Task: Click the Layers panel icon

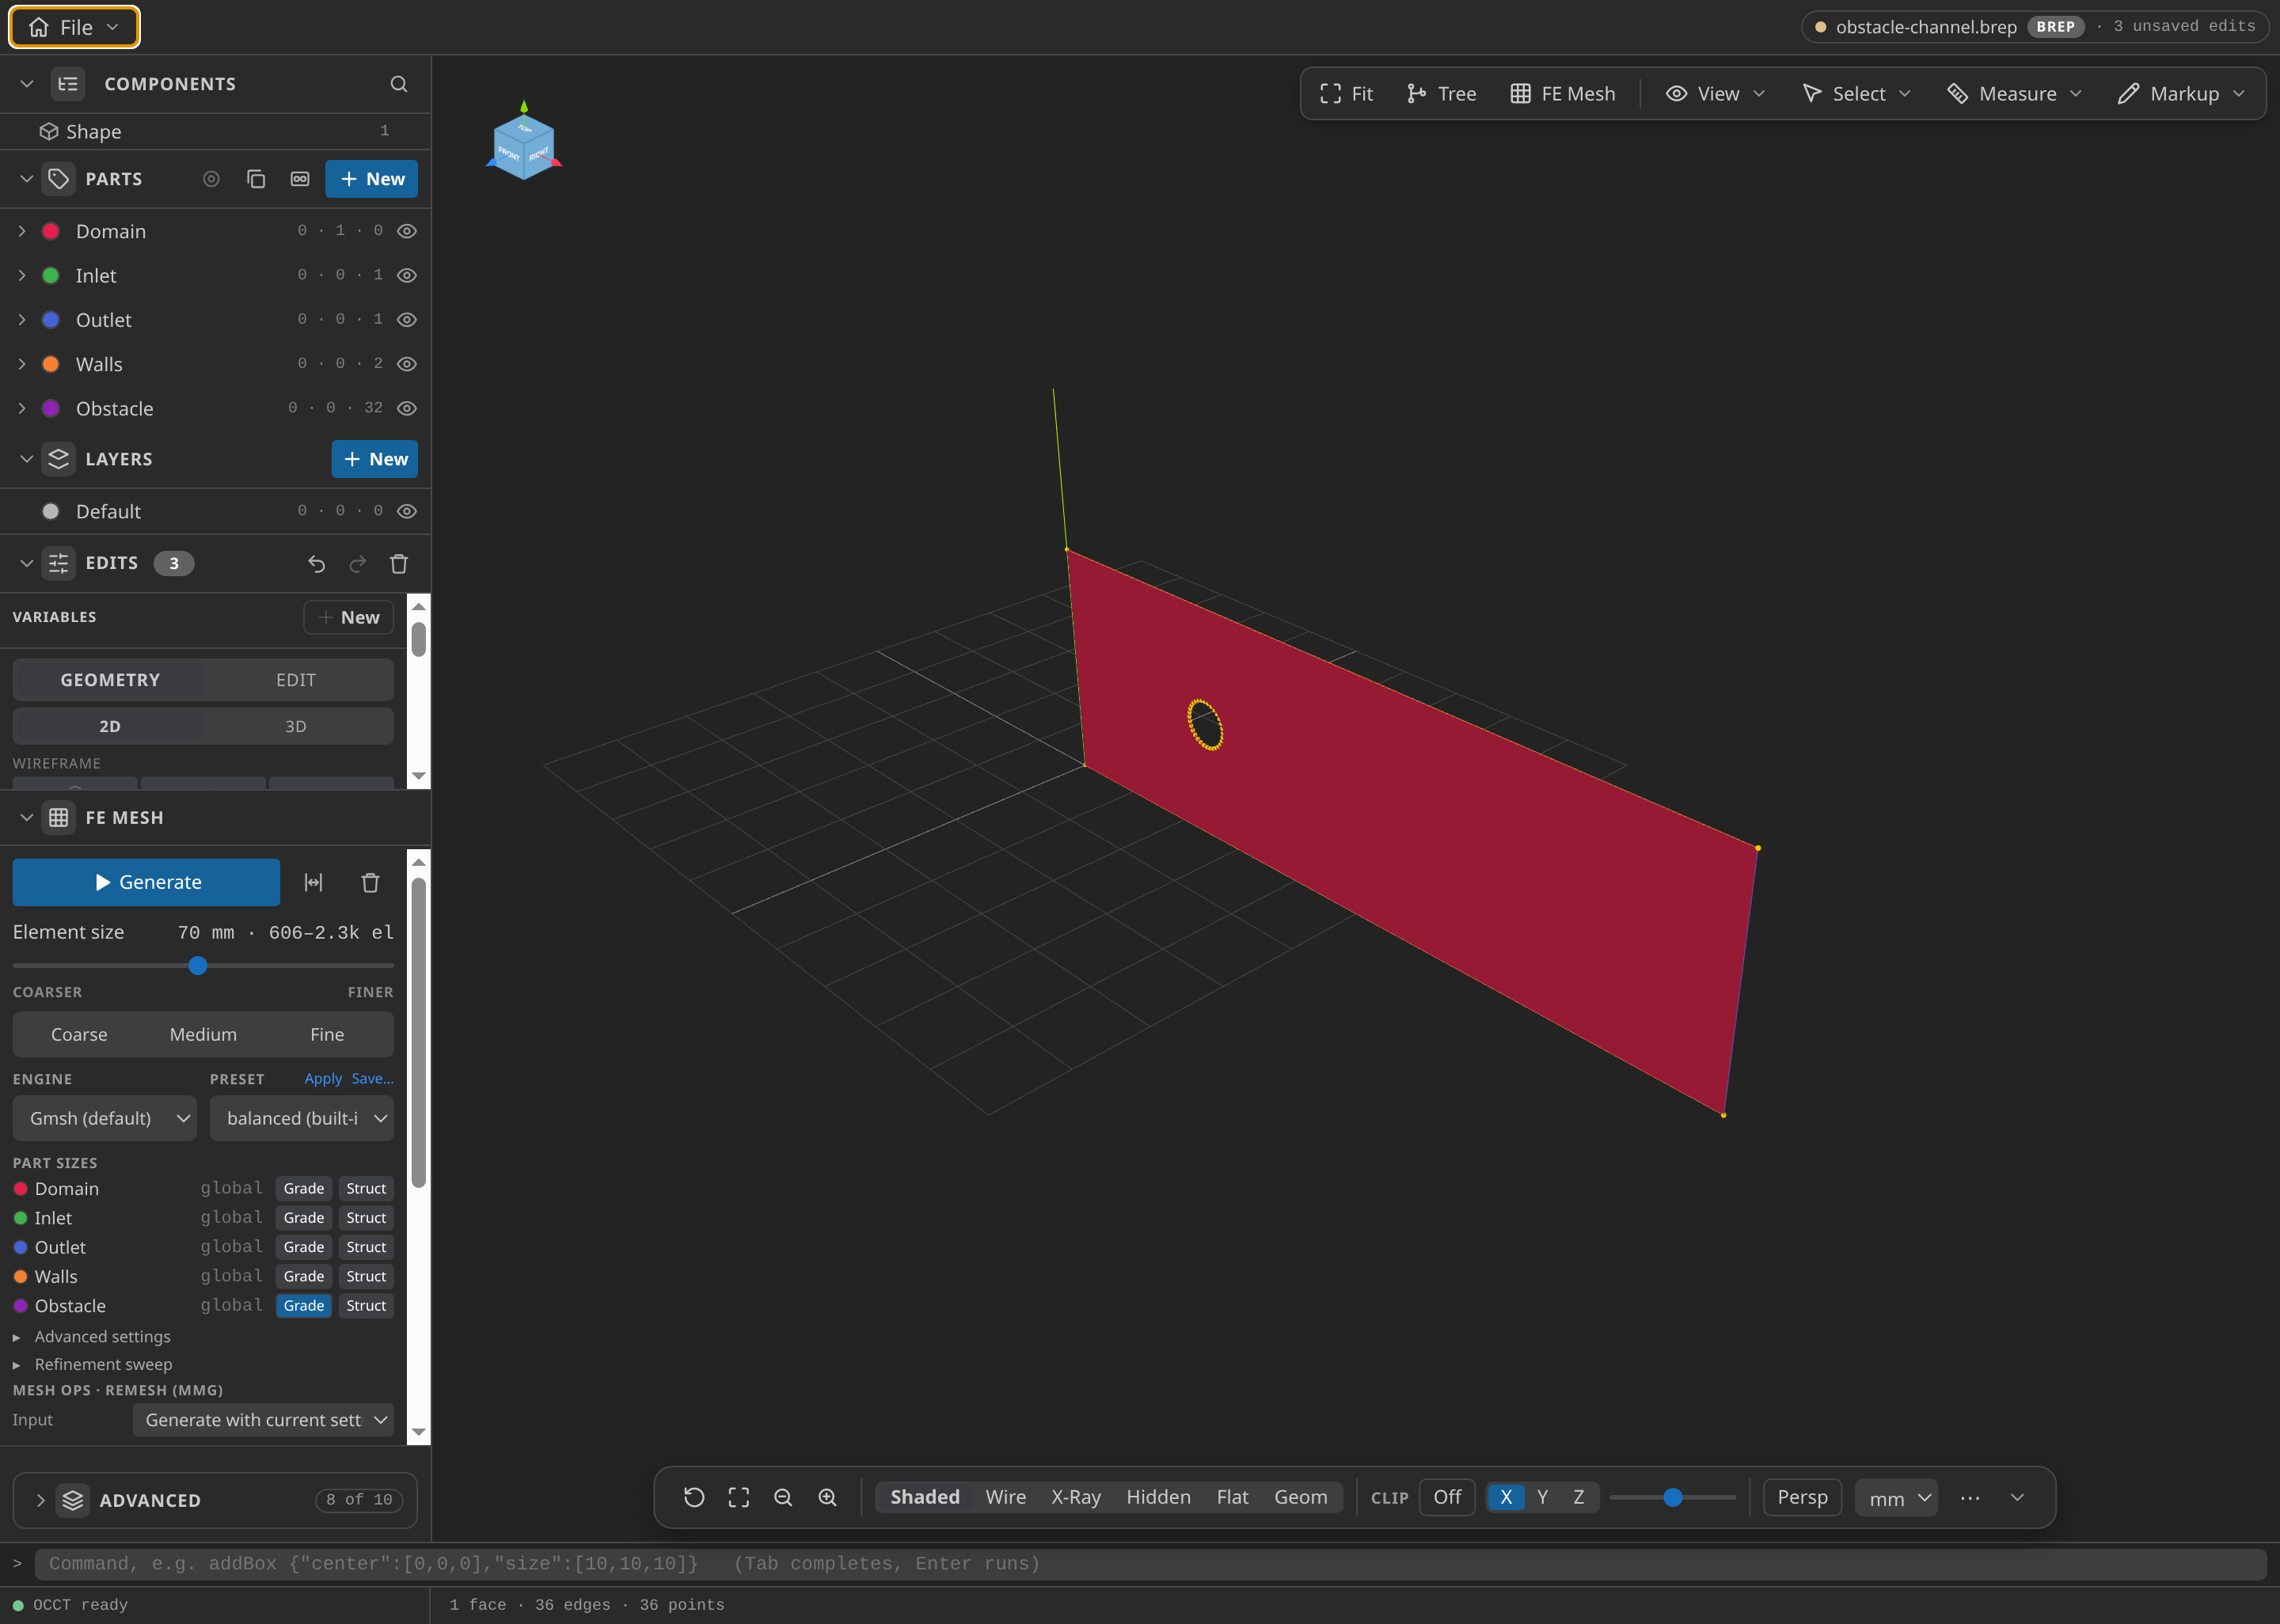Action: pyautogui.click(x=59, y=459)
